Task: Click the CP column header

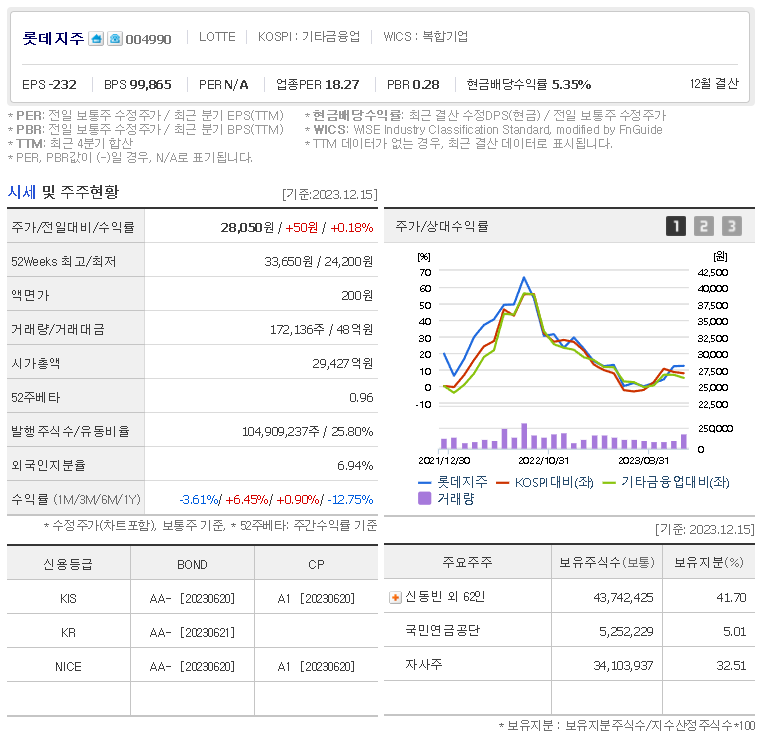Action: pyautogui.click(x=316, y=565)
